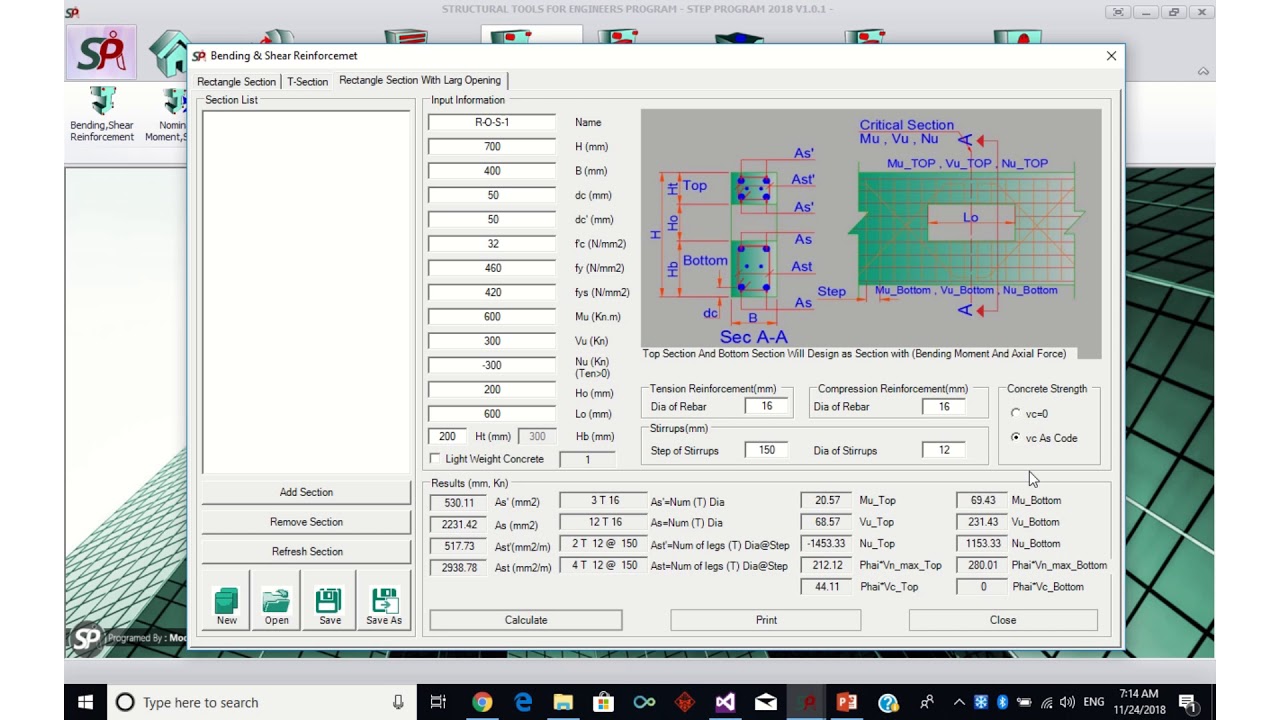The height and width of the screenshot is (720, 1280).
Task: Click Dia of Stirrups field
Action: (944, 450)
